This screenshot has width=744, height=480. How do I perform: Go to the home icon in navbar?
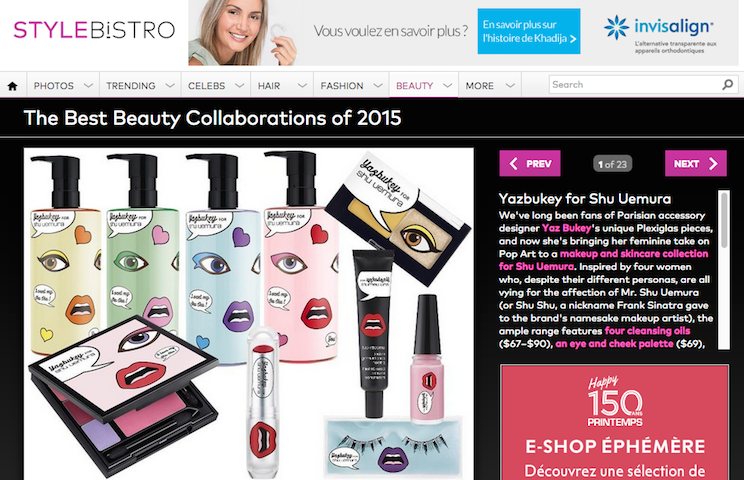[x=13, y=86]
